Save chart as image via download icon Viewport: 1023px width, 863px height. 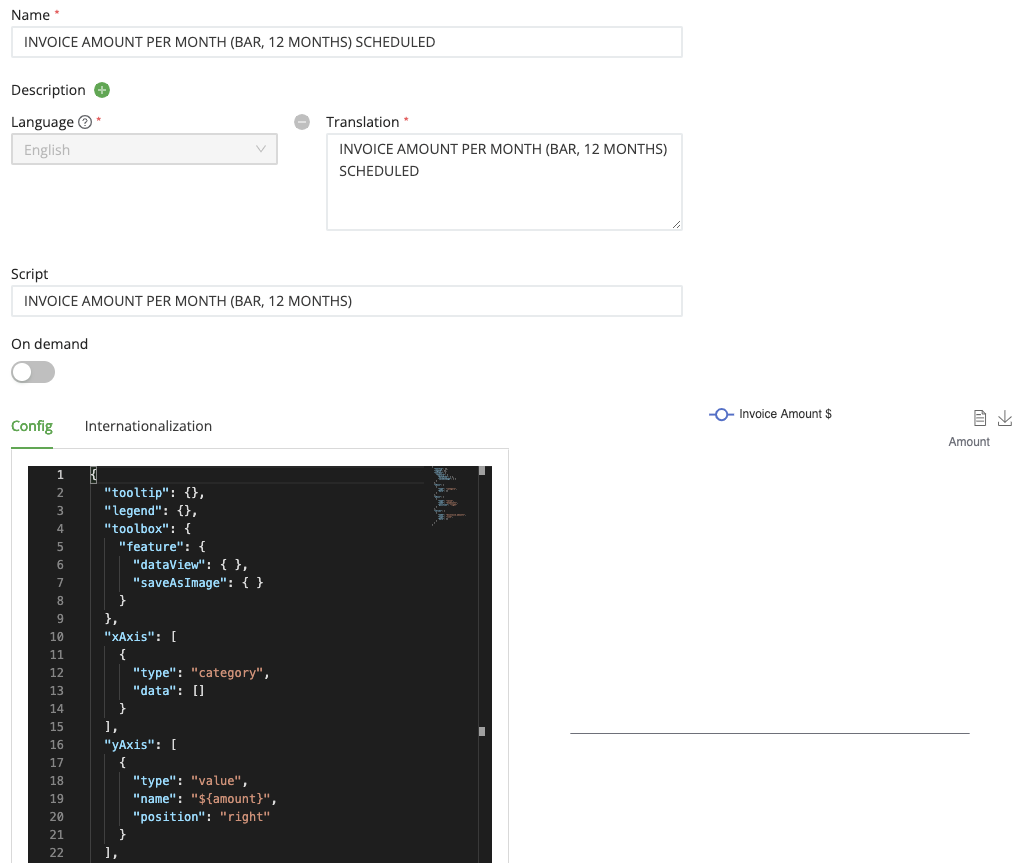(x=1006, y=418)
